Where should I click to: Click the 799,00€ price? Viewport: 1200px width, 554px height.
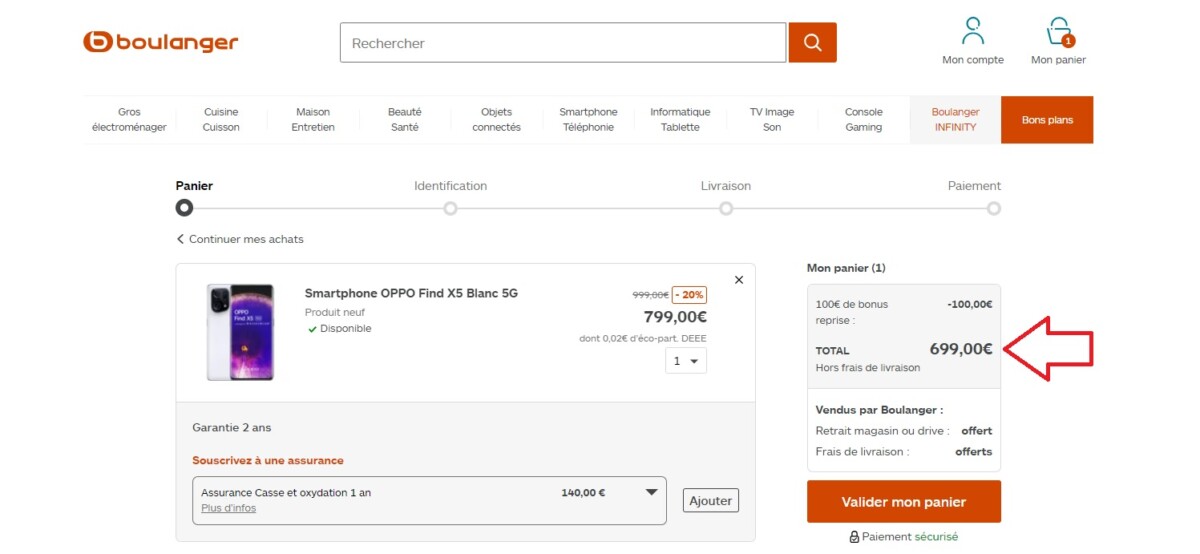point(675,317)
